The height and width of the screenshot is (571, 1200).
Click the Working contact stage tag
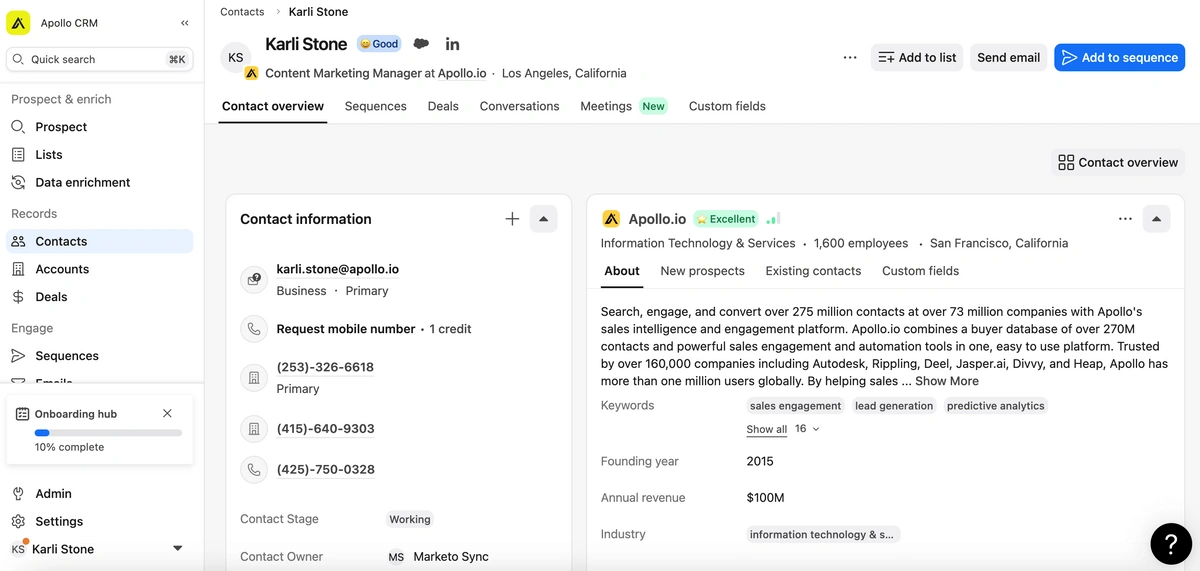410,520
